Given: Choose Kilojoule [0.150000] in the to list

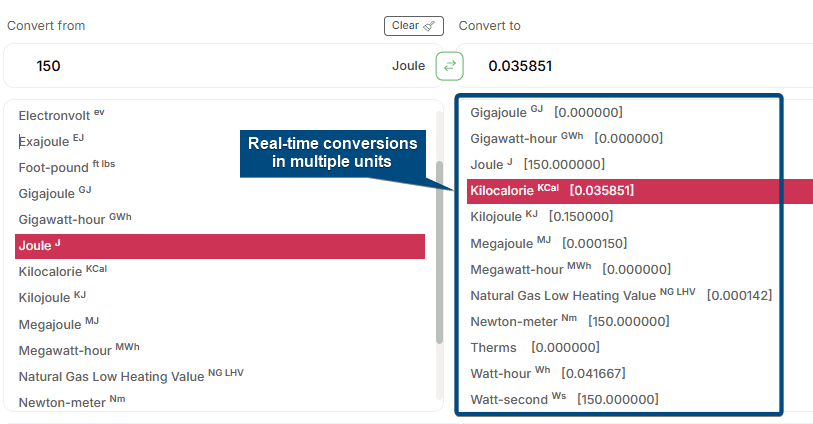Looking at the screenshot, I should tap(542, 216).
